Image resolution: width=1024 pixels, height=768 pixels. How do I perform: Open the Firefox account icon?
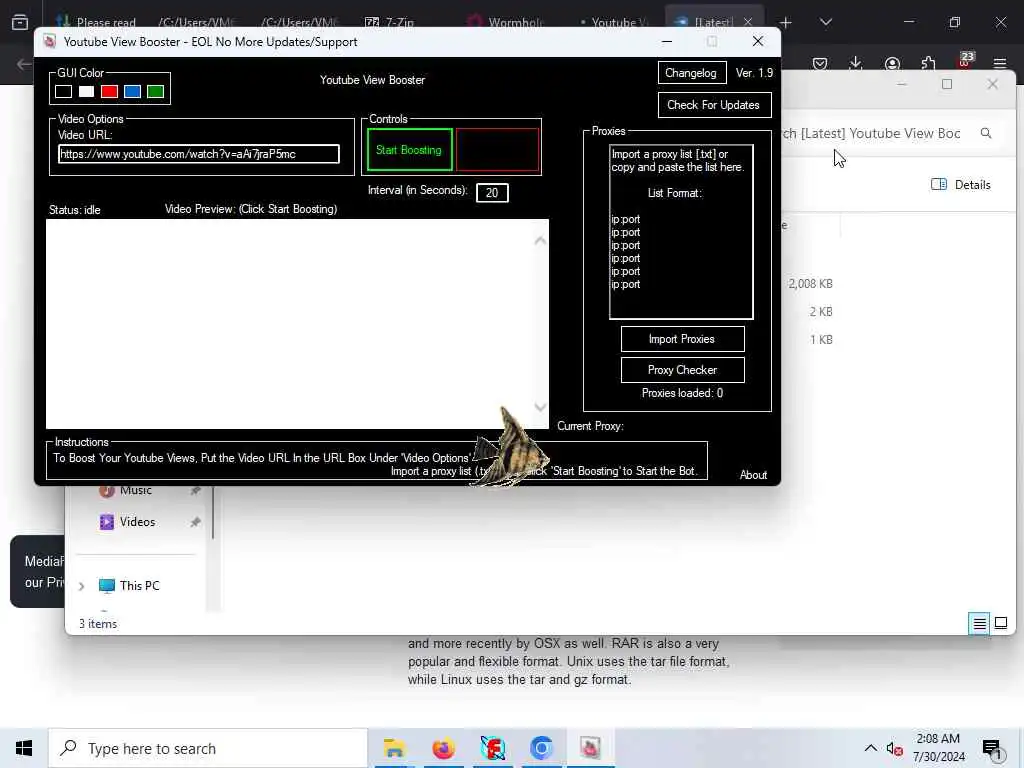(x=892, y=63)
